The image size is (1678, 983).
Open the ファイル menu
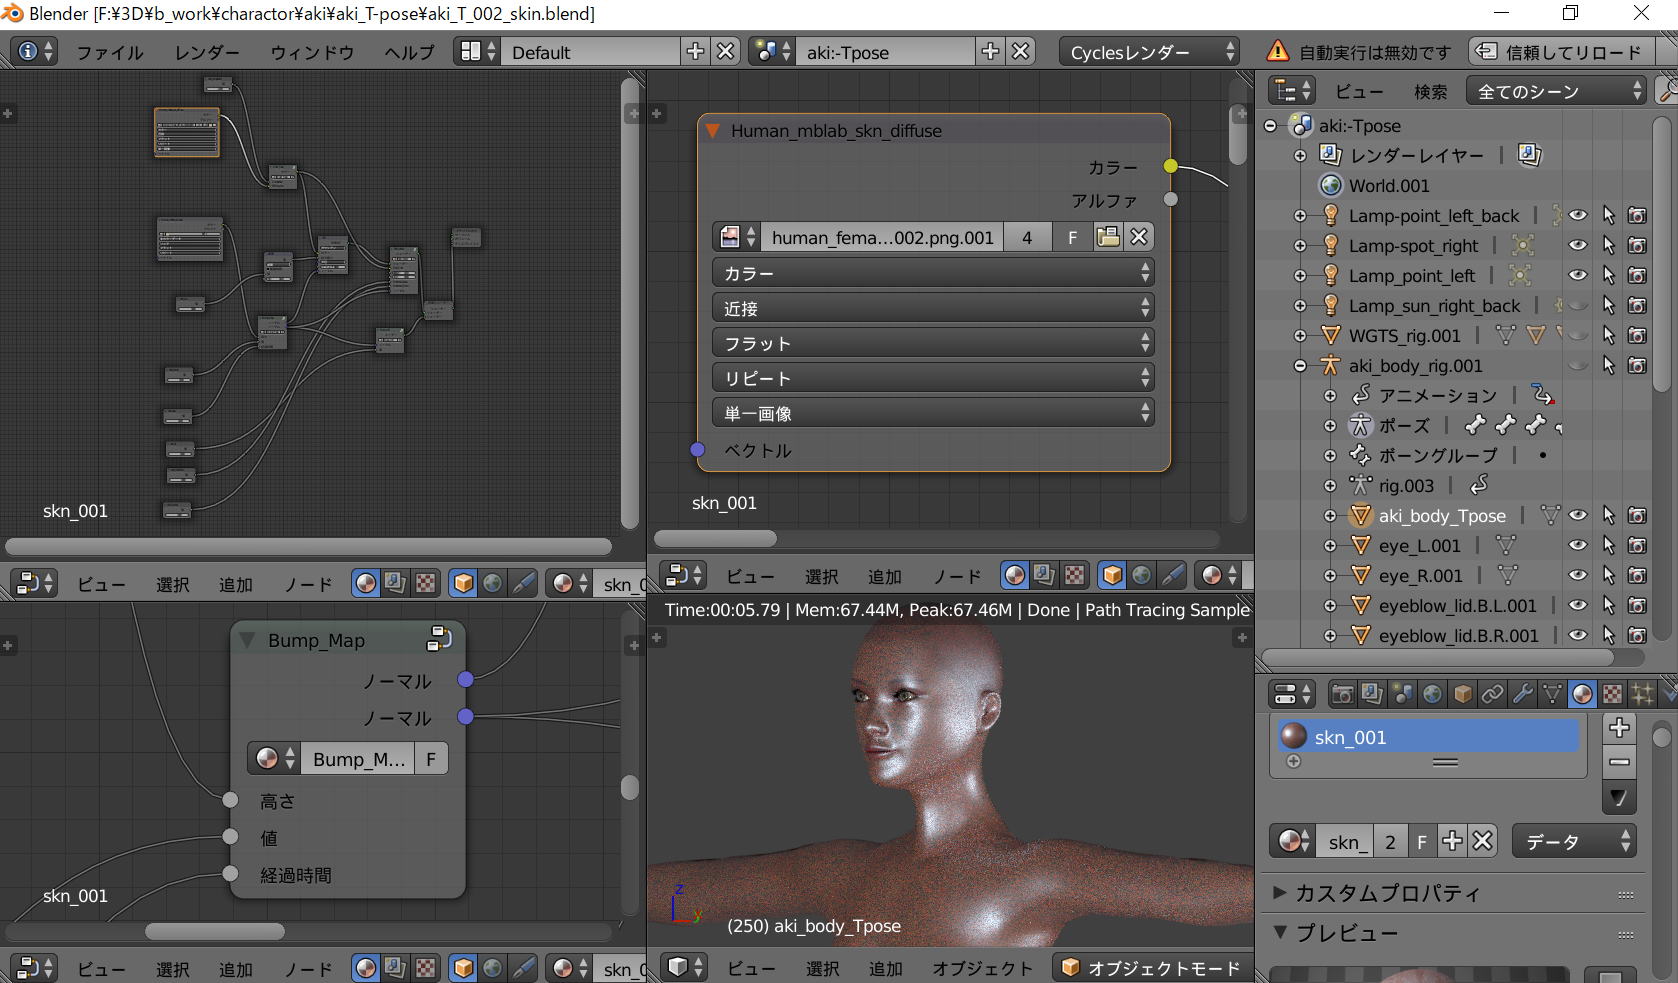[x=110, y=52]
